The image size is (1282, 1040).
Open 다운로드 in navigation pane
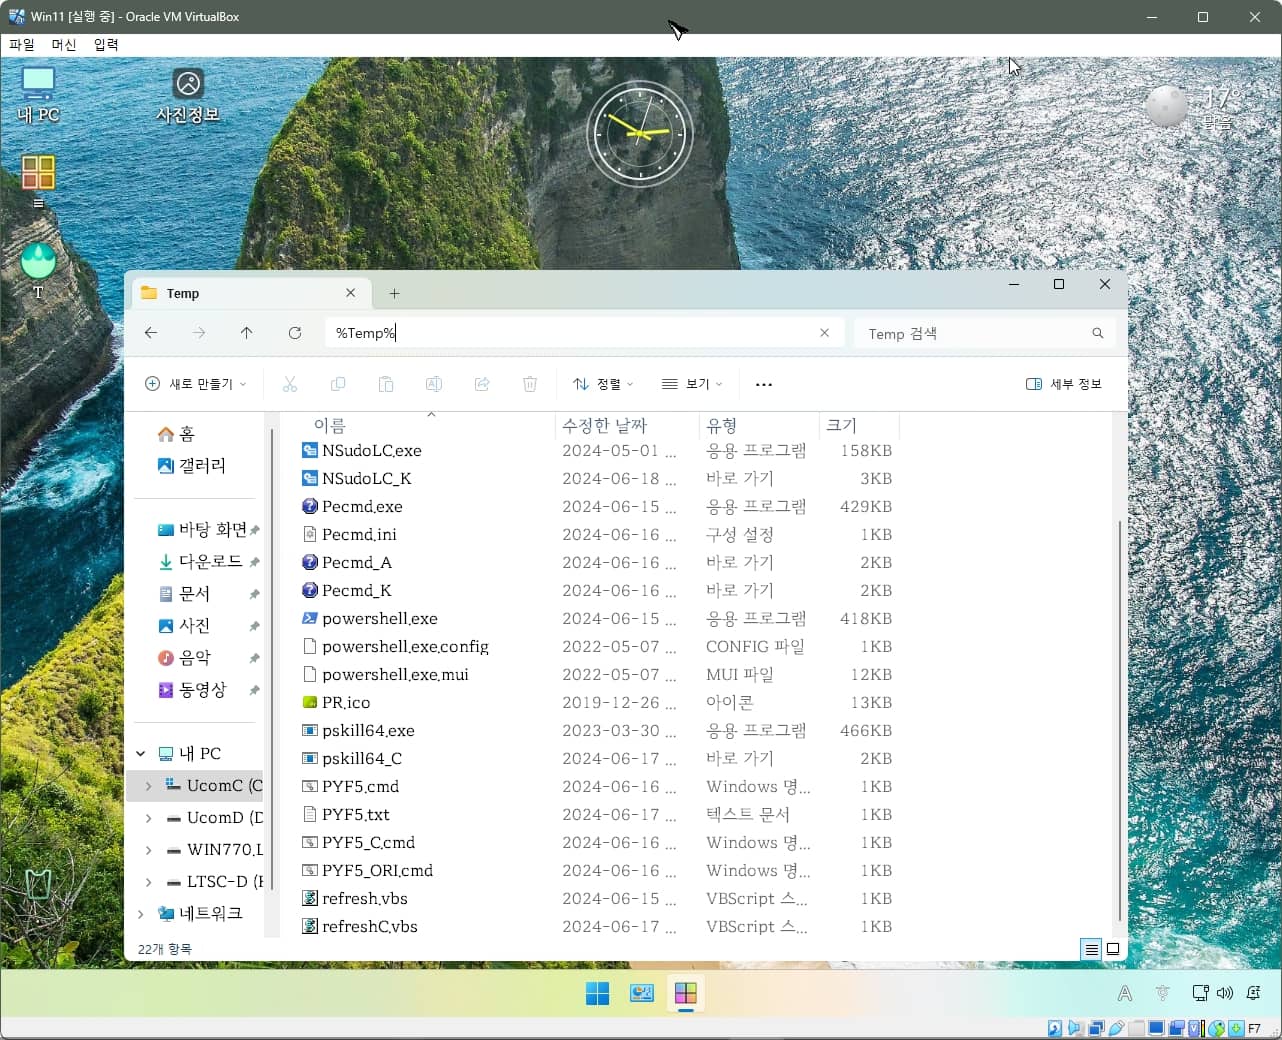tap(201, 561)
